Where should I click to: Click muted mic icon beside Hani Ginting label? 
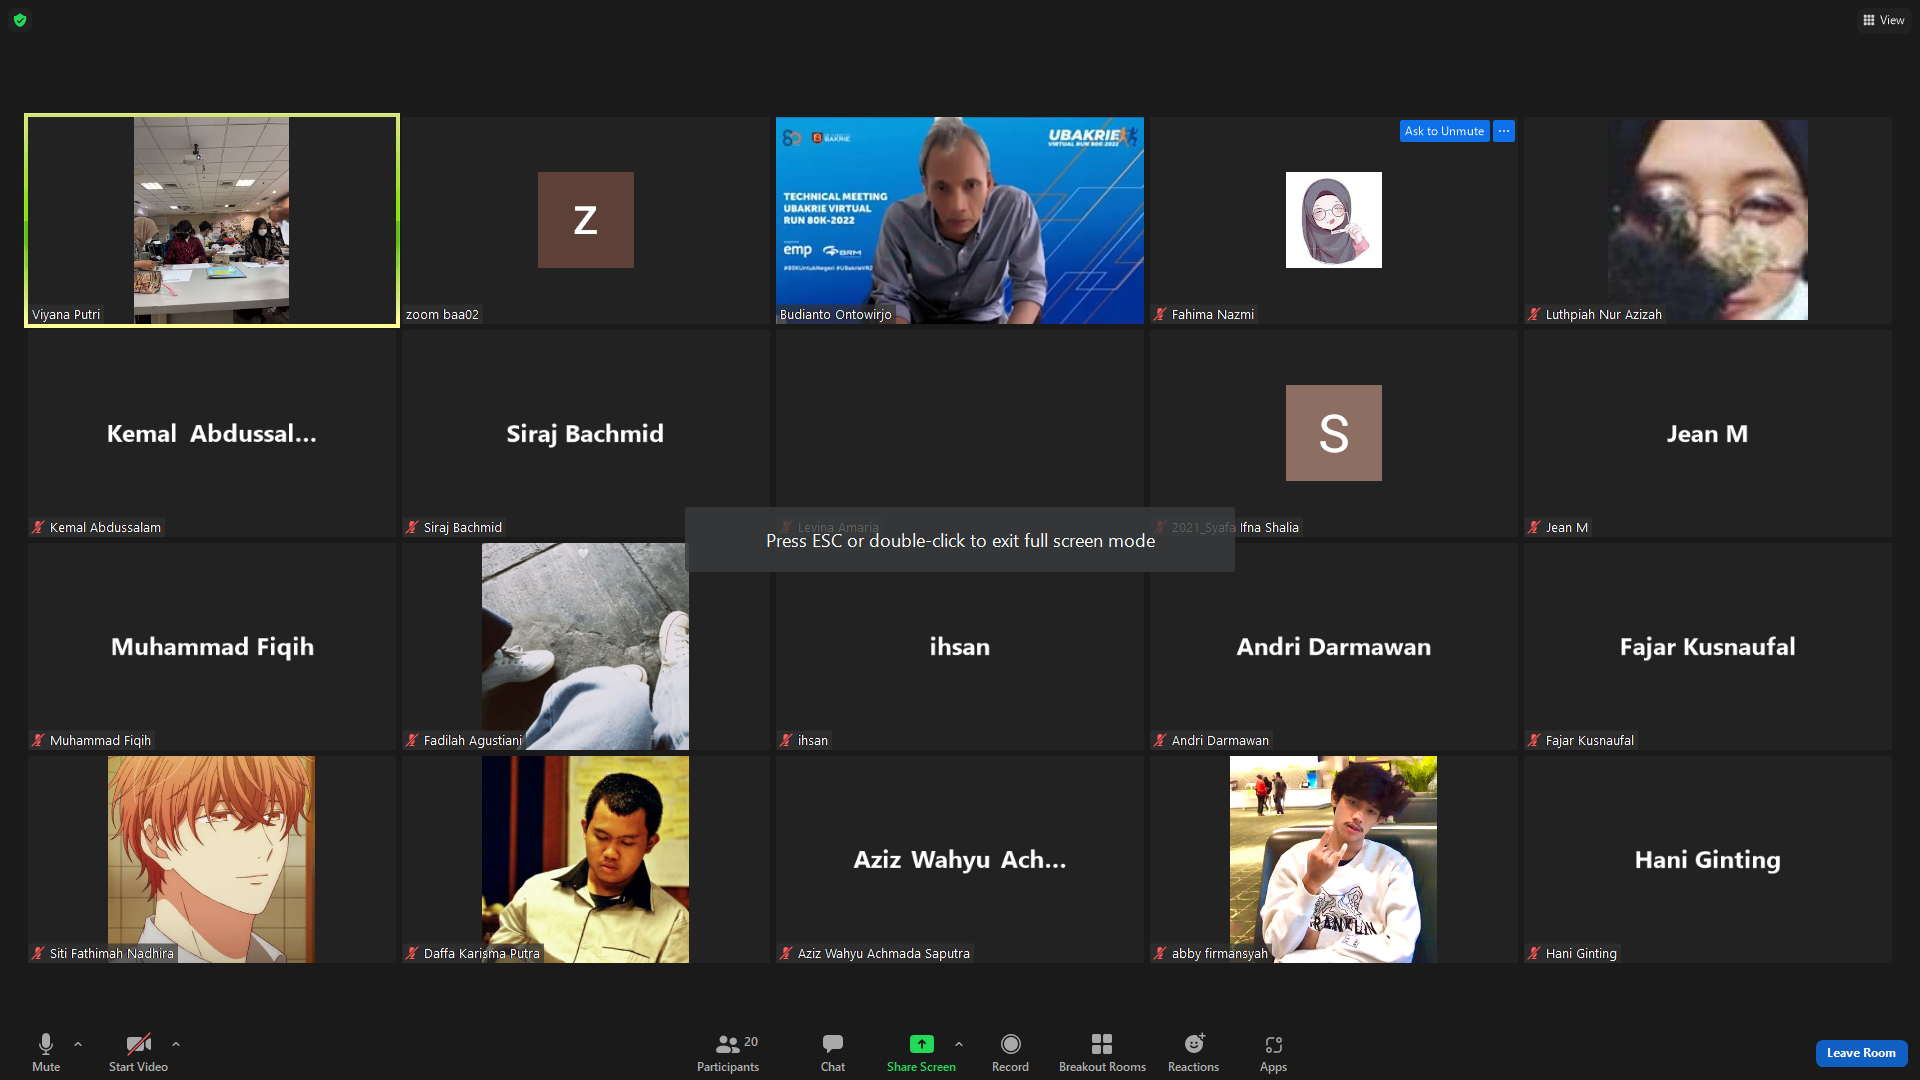(1534, 953)
